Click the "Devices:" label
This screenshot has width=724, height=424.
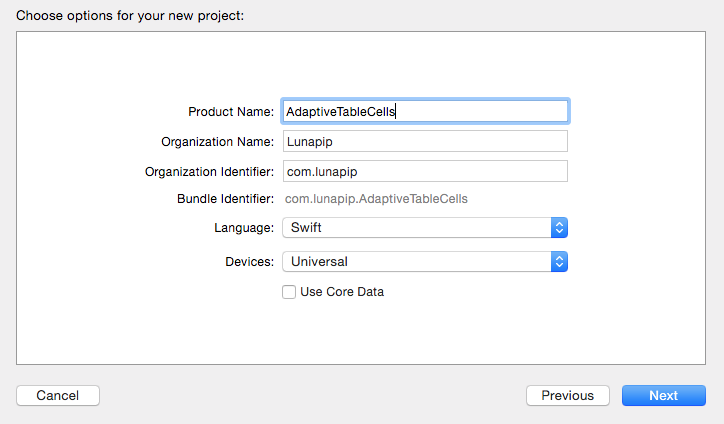(249, 262)
